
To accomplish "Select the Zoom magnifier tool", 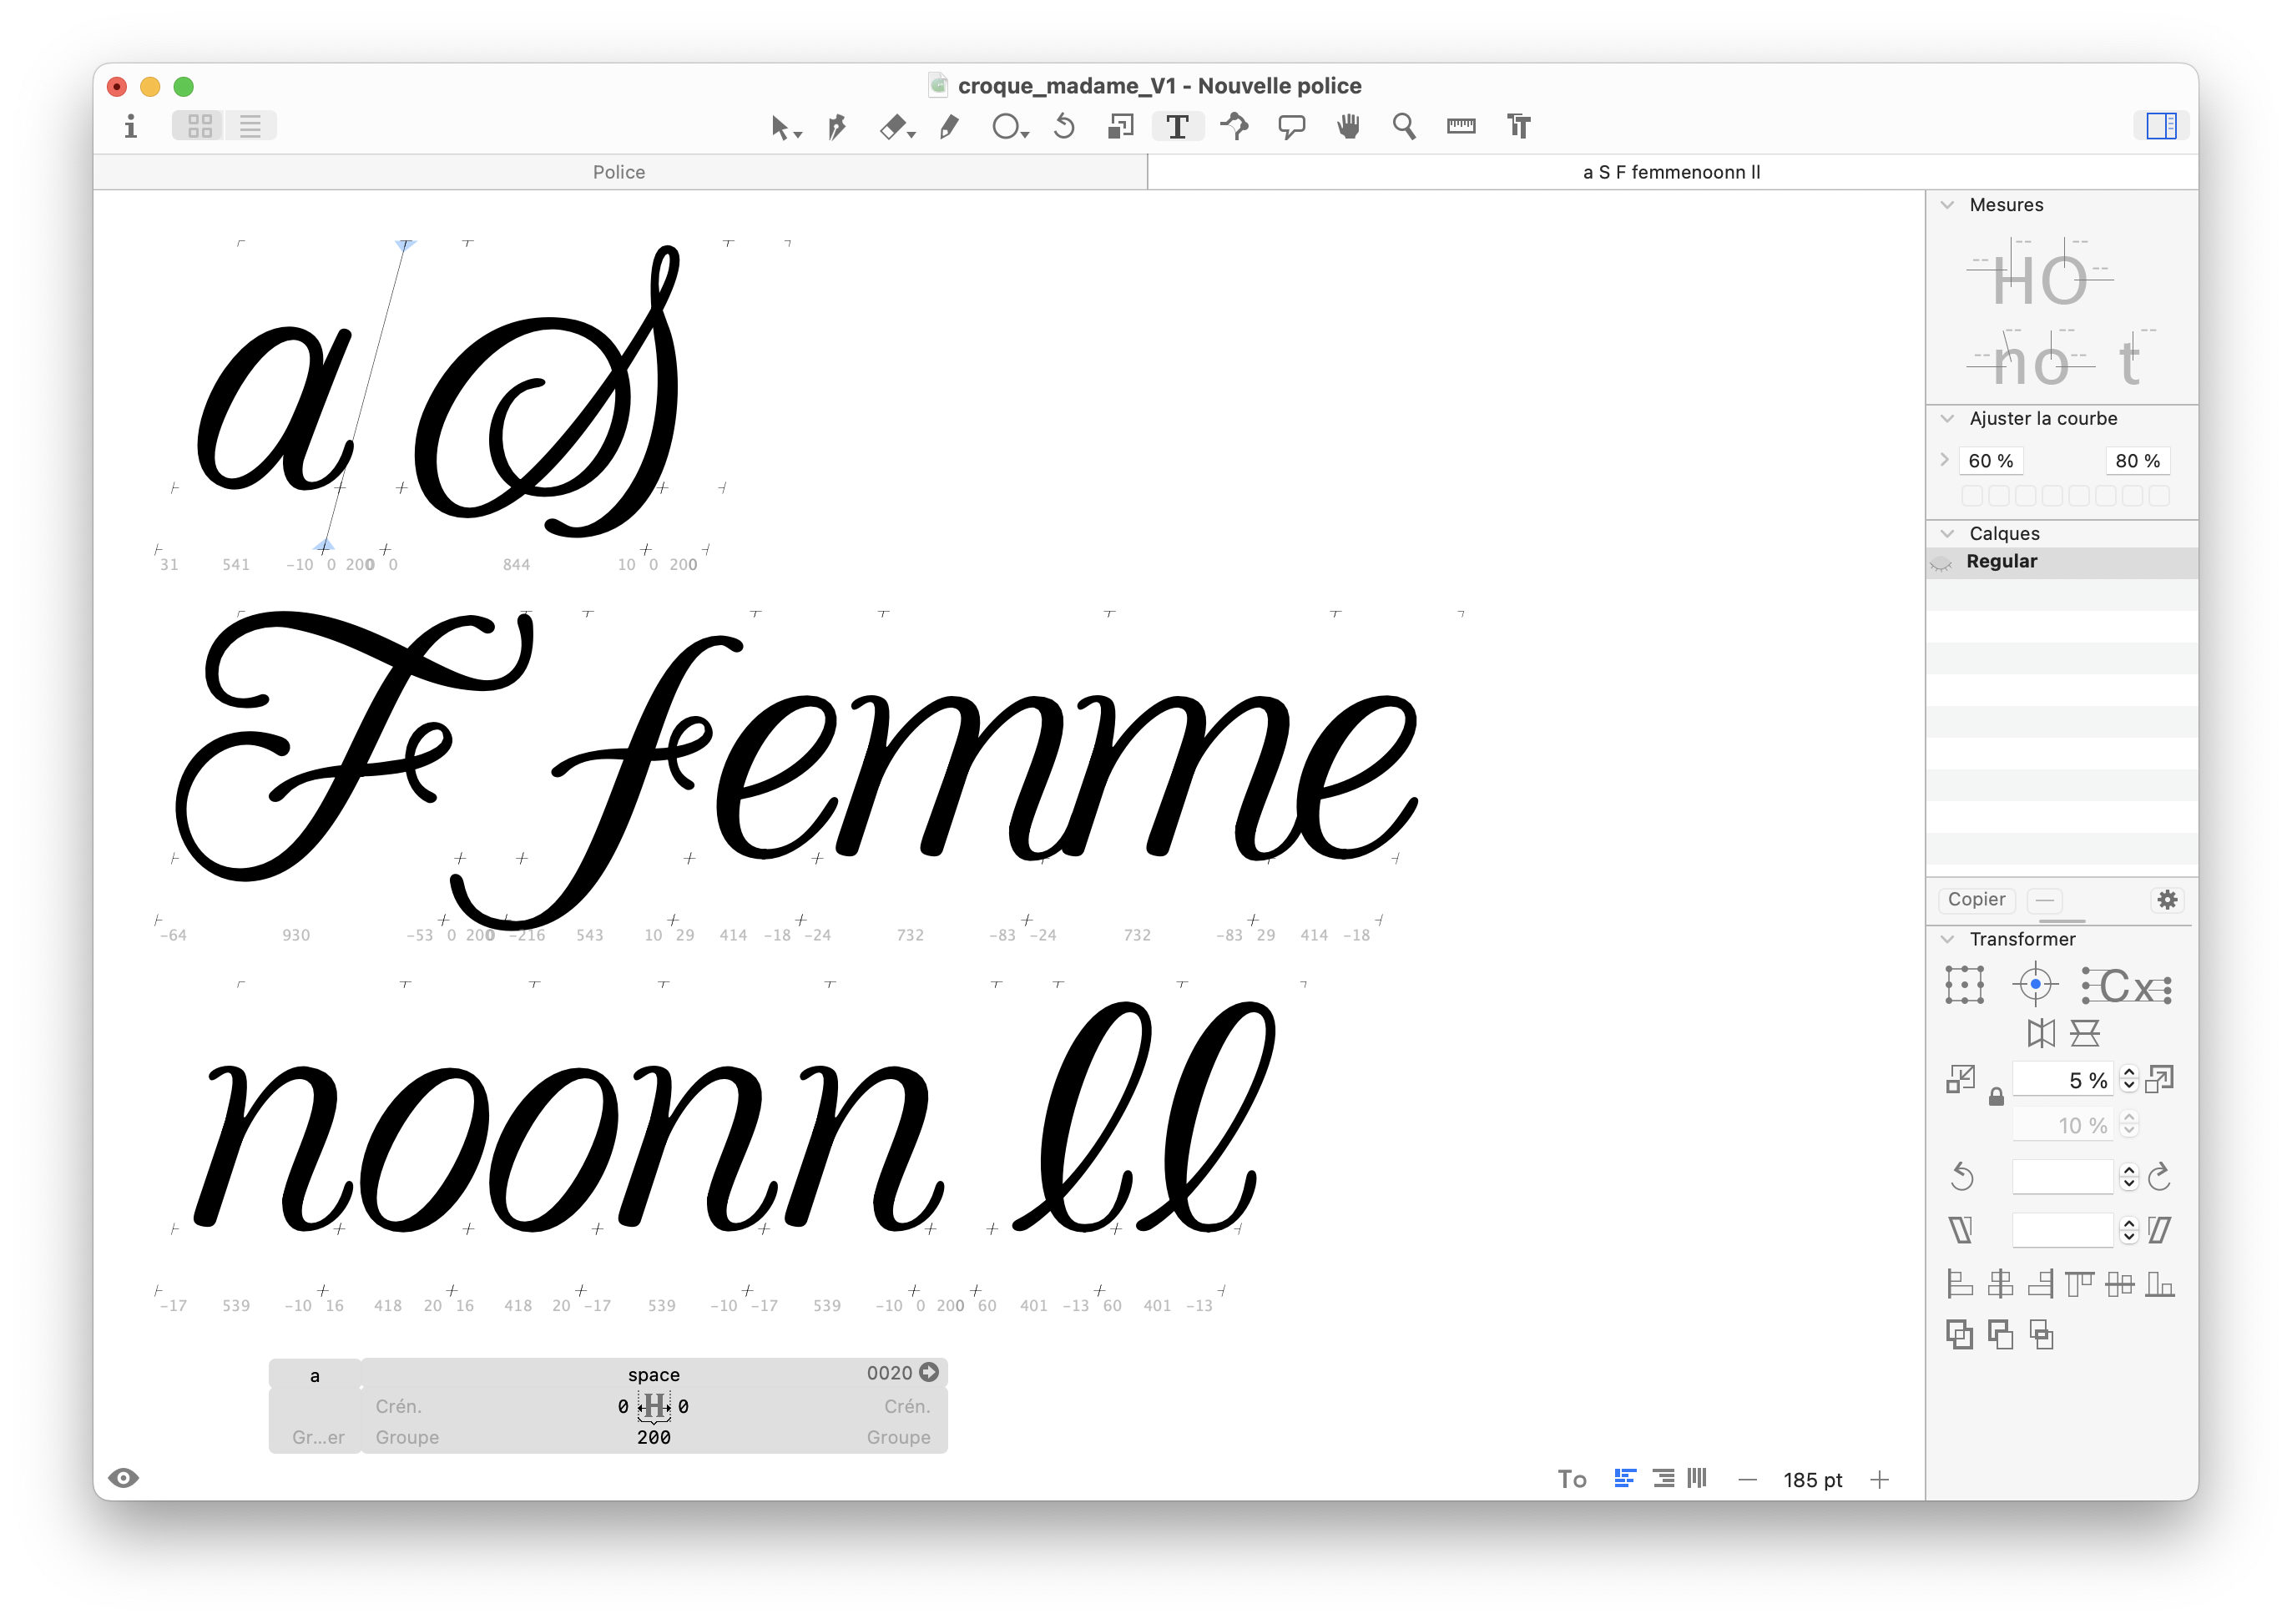I will coord(1404,127).
